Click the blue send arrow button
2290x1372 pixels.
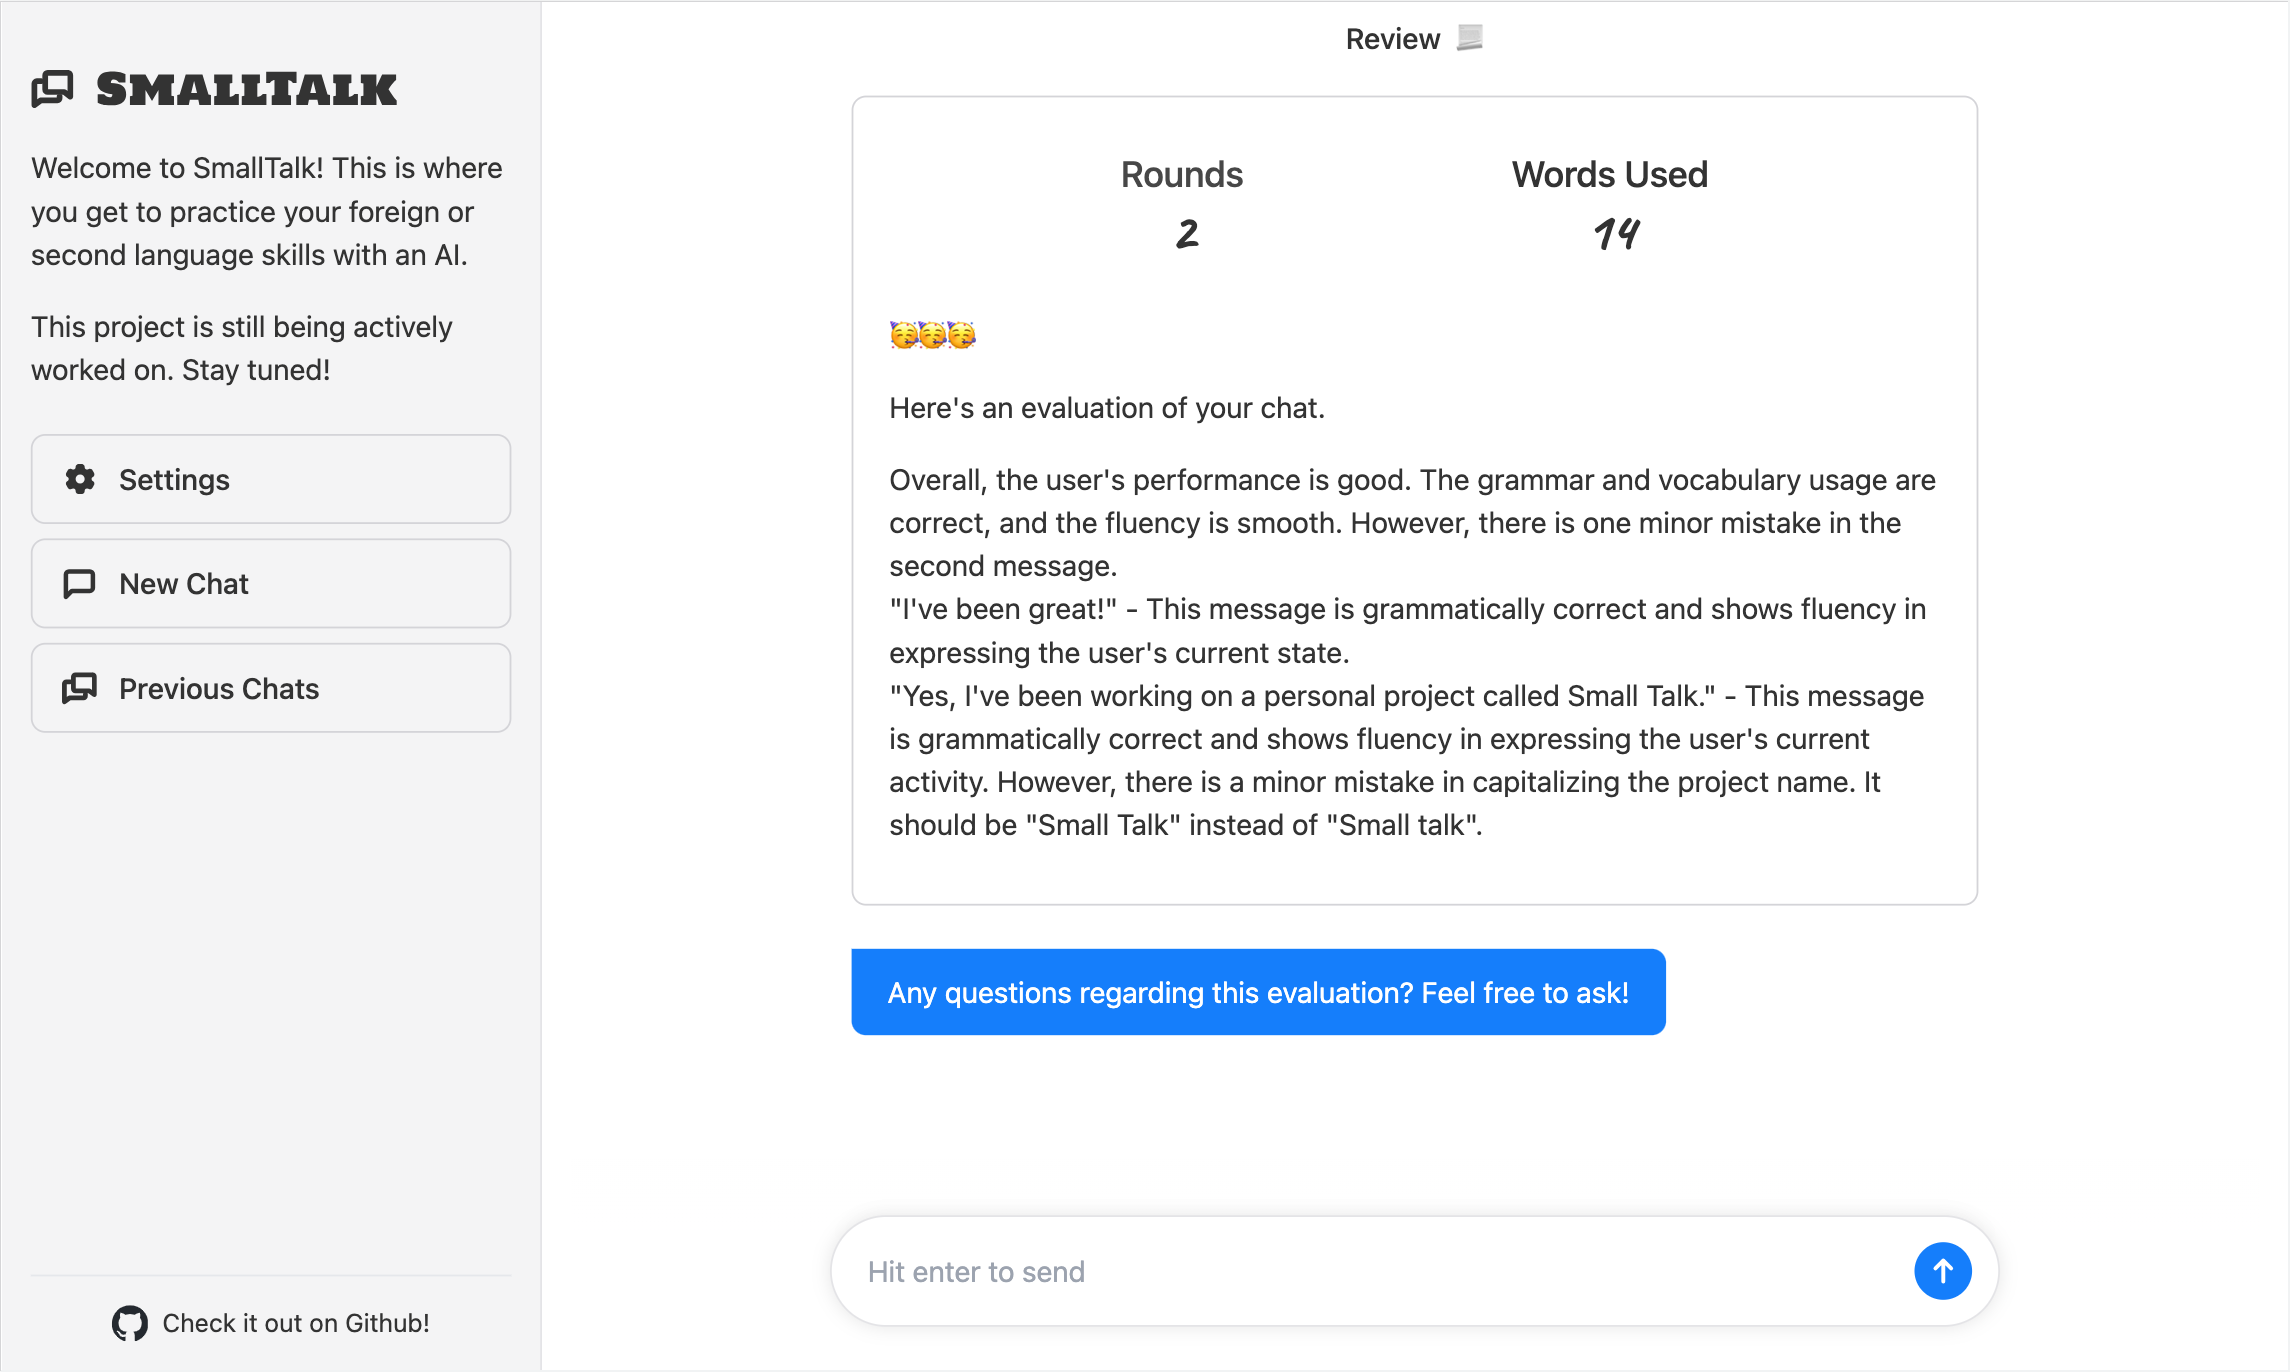coord(1942,1271)
